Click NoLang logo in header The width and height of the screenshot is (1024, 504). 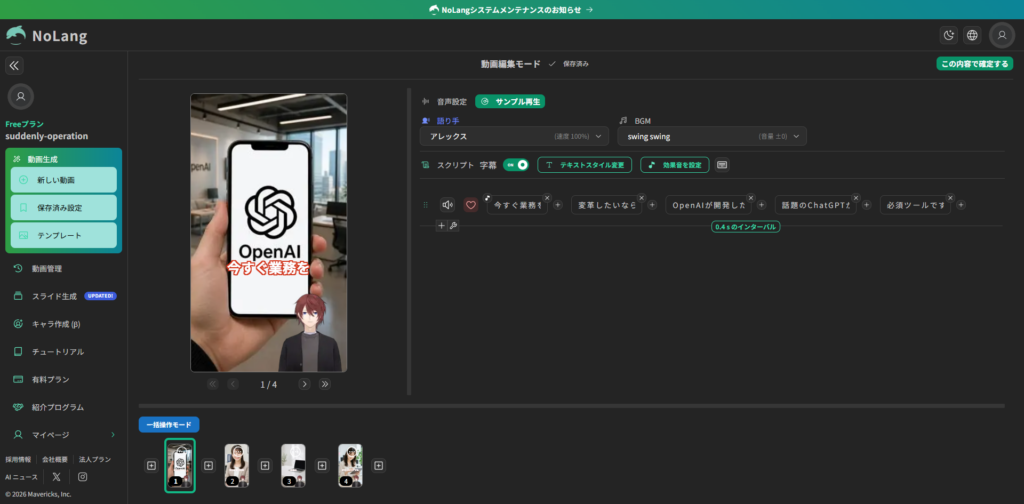tap(47, 36)
